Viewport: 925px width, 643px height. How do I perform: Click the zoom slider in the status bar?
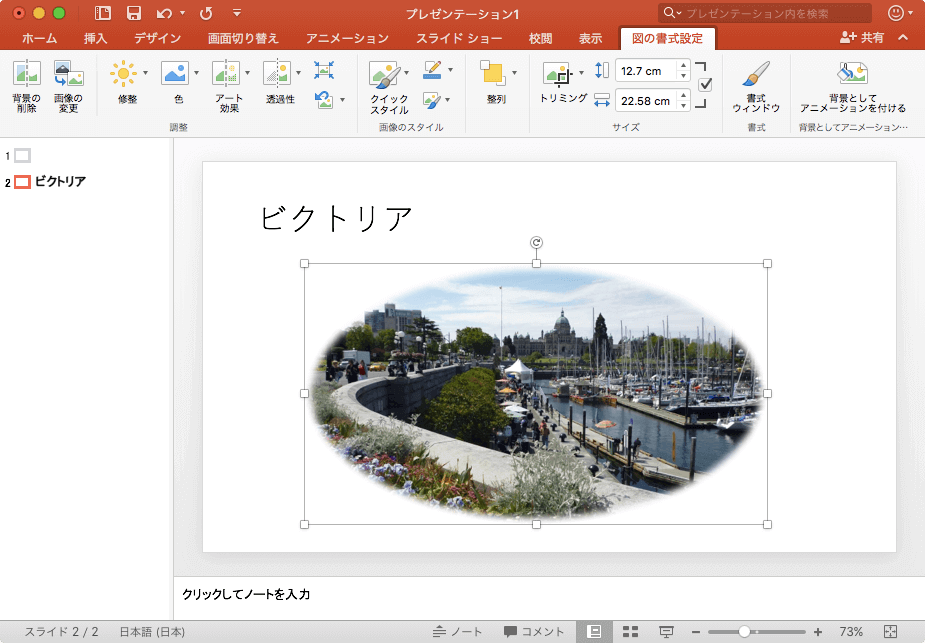(x=745, y=632)
